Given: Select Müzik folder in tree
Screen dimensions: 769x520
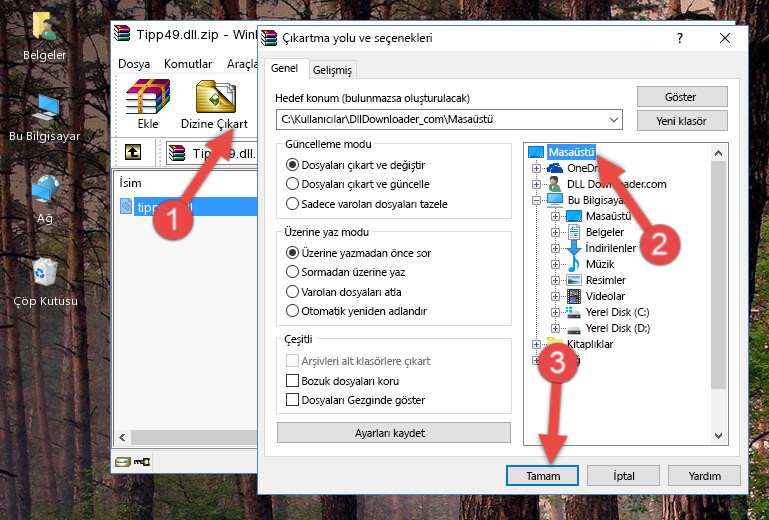Looking at the screenshot, I should (600, 264).
